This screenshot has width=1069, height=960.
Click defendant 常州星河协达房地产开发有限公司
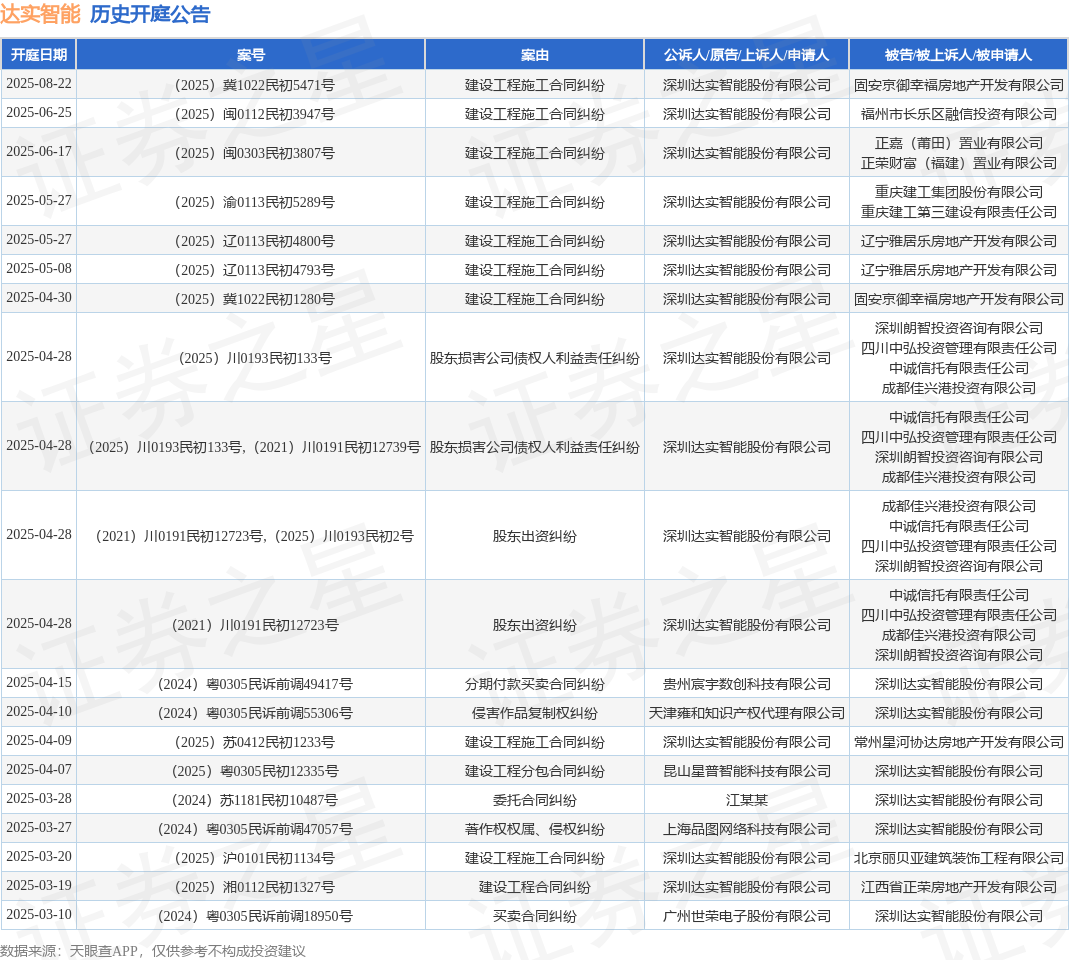click(959, 742)
